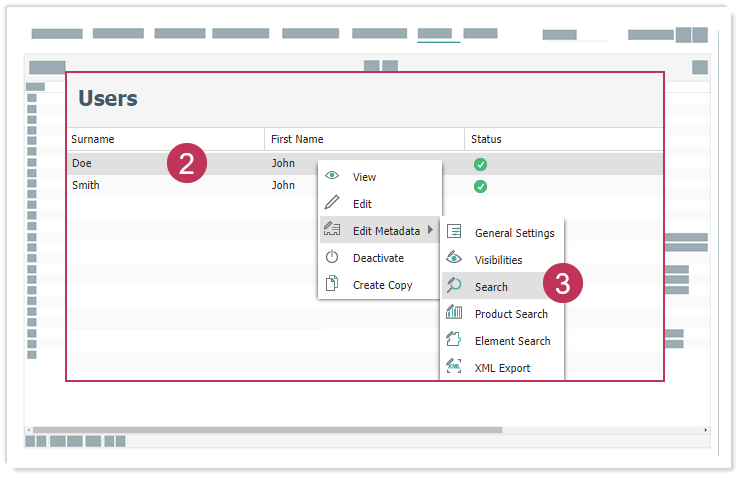Click the First Name column header

297,139
